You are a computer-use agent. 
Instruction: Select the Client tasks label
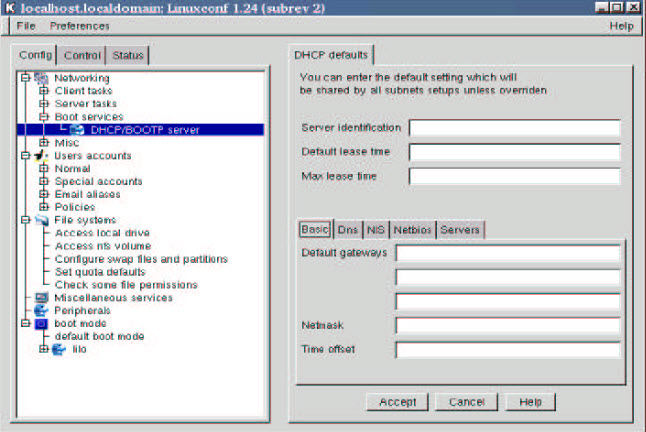(83, 91)
